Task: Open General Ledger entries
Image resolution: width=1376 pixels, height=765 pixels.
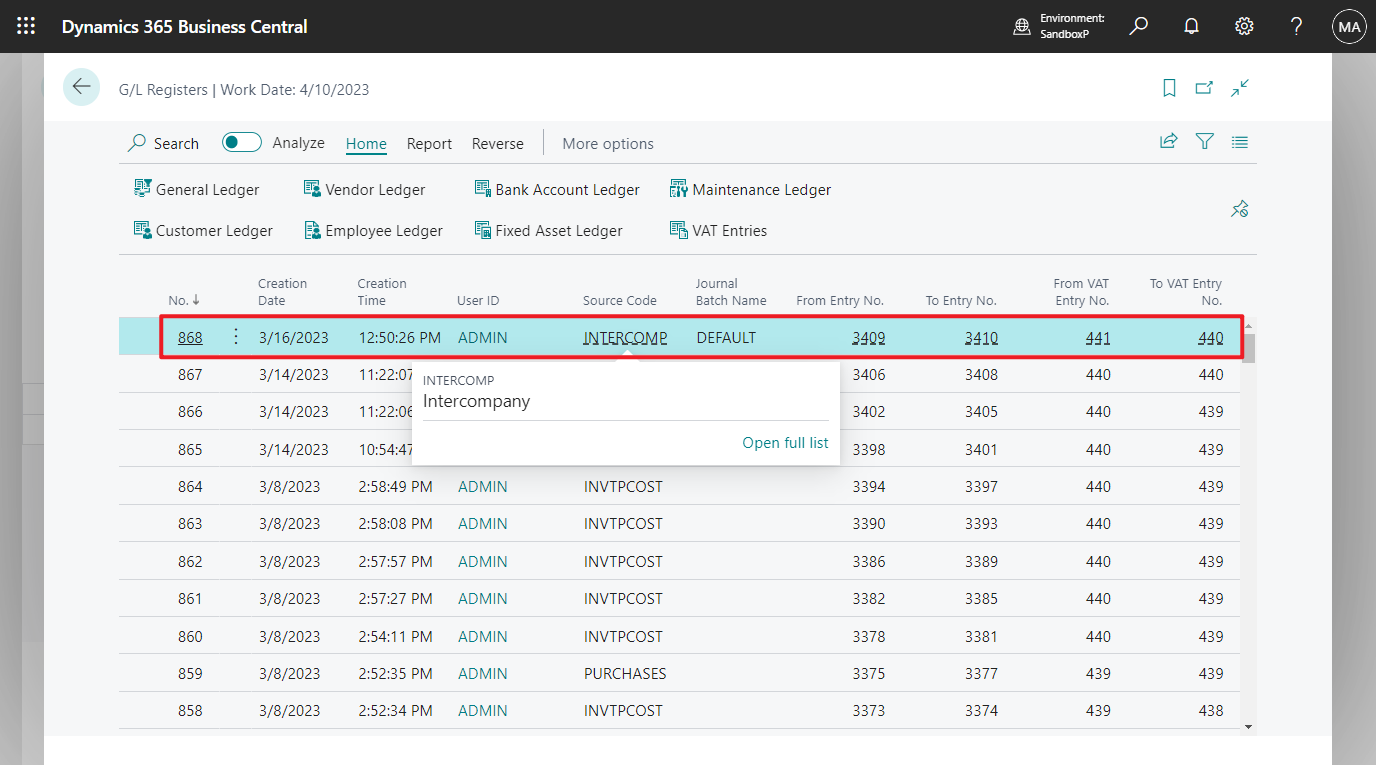Action: [x=197, y=190]
